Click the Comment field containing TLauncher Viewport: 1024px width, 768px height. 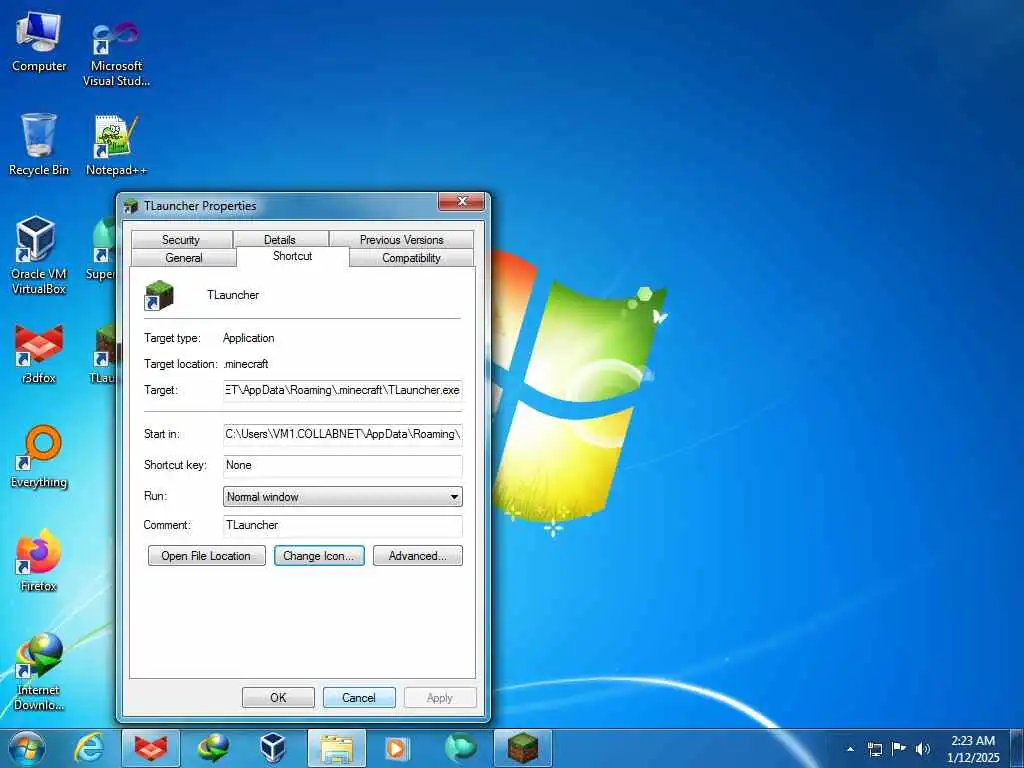click(x=343, y=526)
